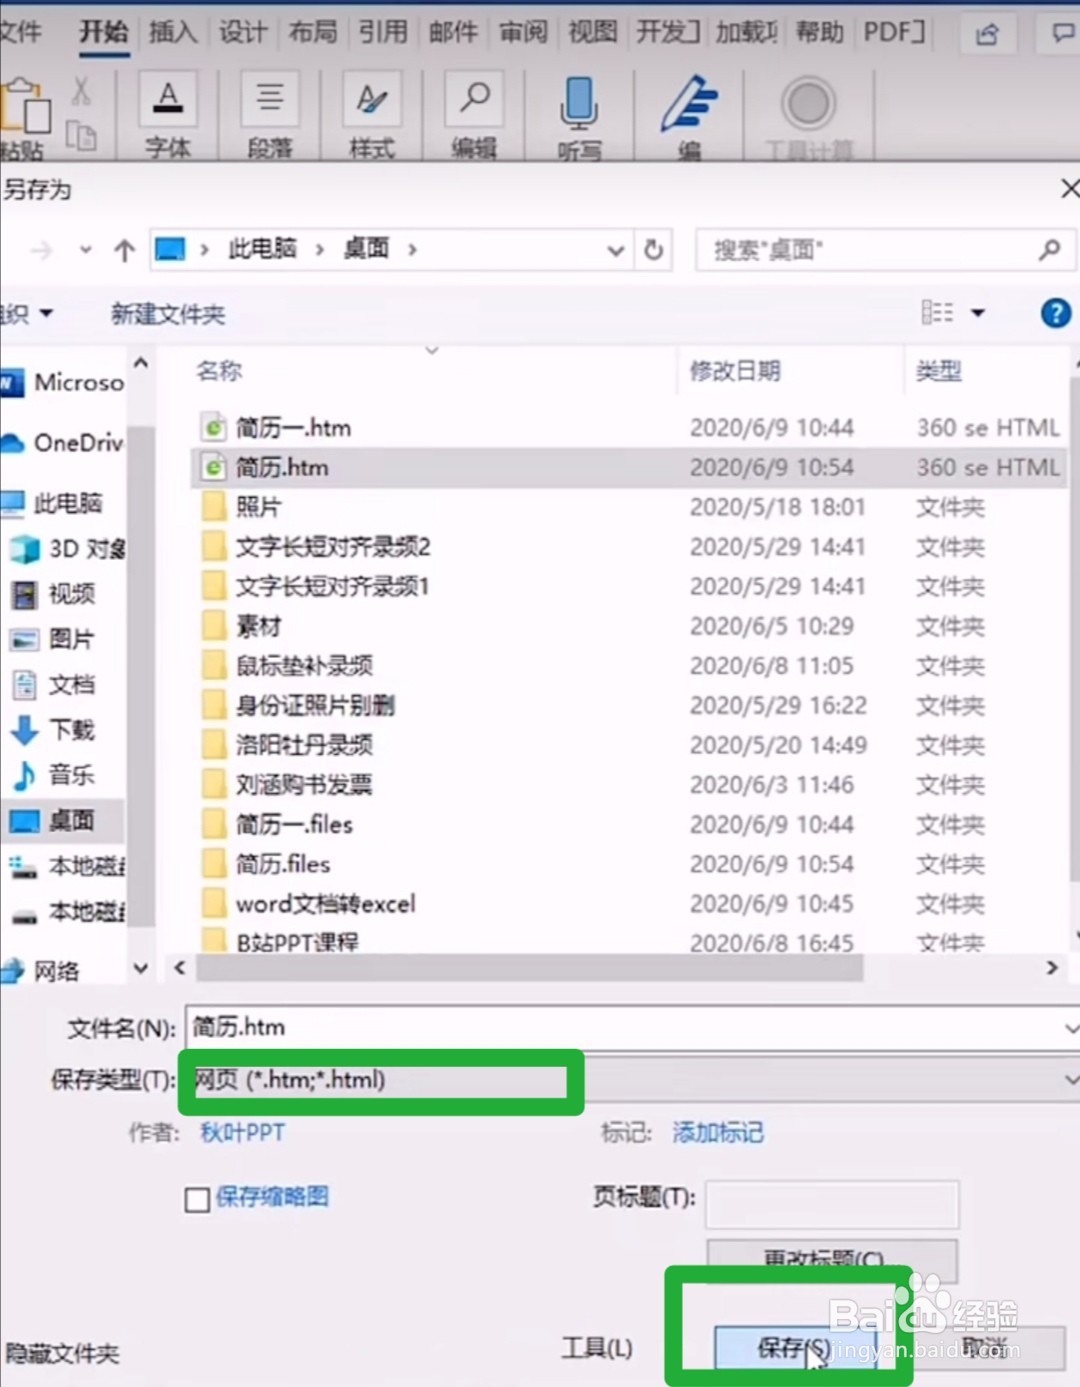Switch to the 插入 ribbon tab
Screen dimensions: 1080x1387
(173, 32)
